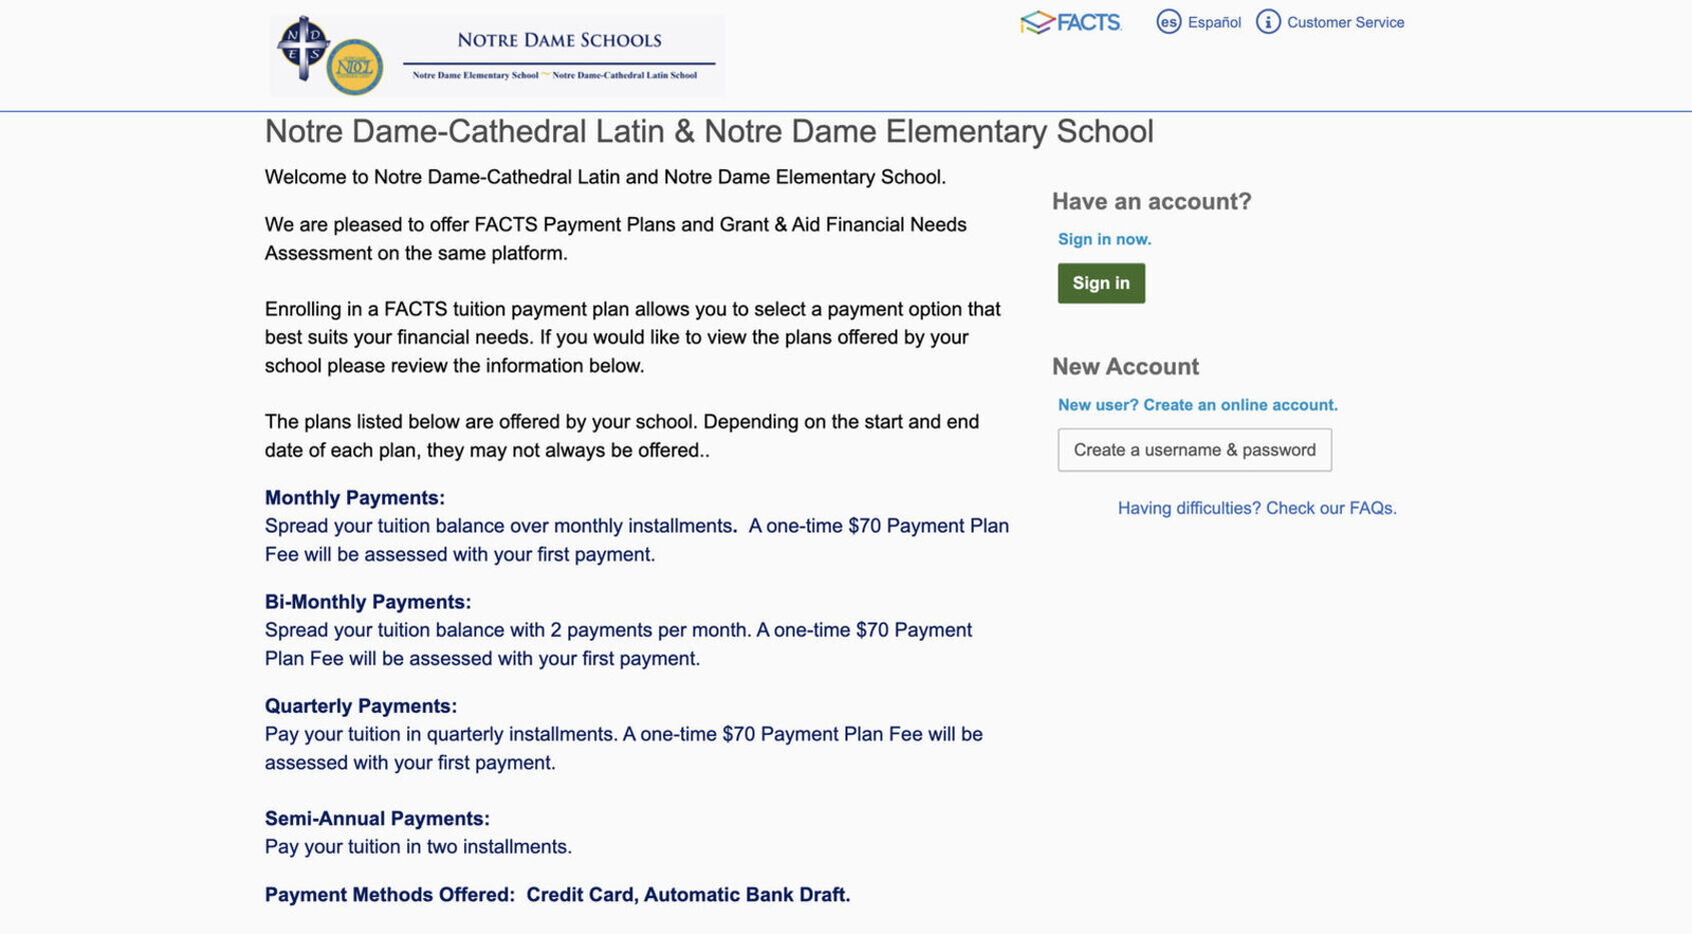Click the FACTS wordmark text
Image resolution: width=1692 pixels, height=934 pixels.
click(x=1087, y=22)
